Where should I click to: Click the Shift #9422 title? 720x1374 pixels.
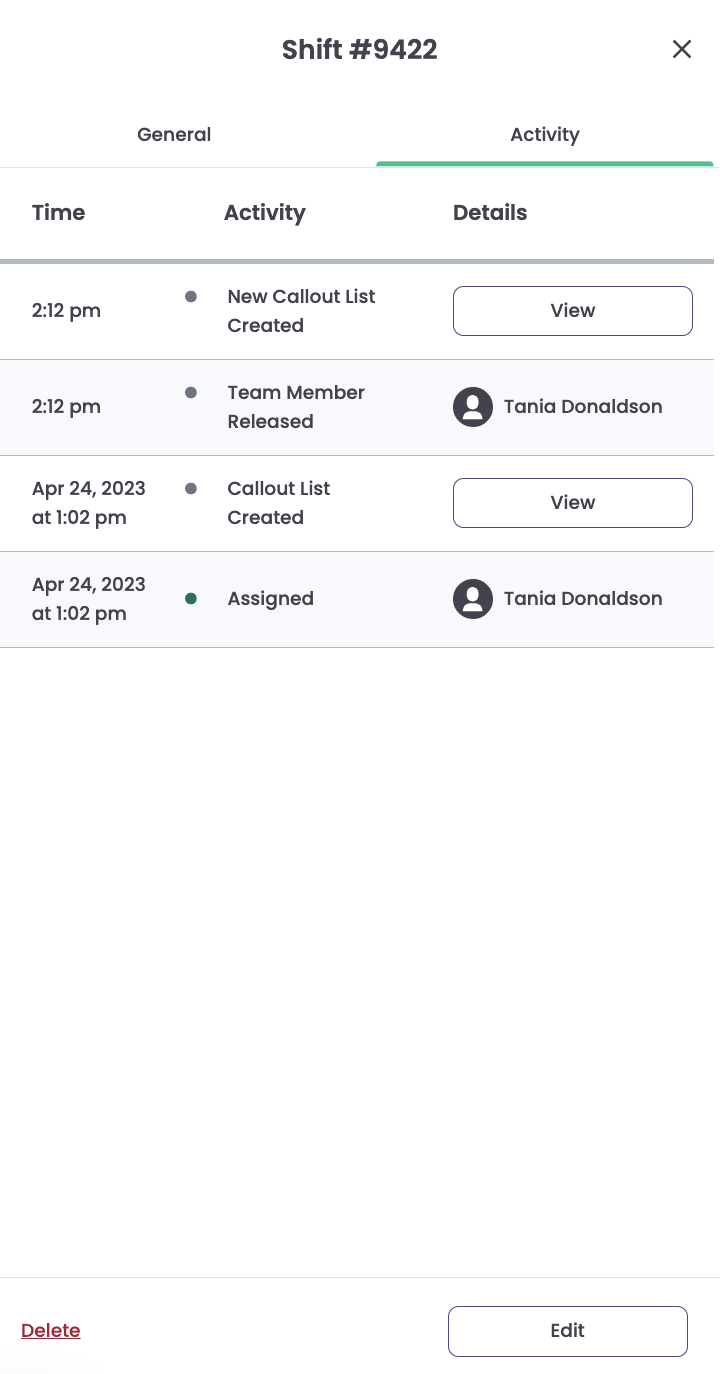click(x=360, y=49)
